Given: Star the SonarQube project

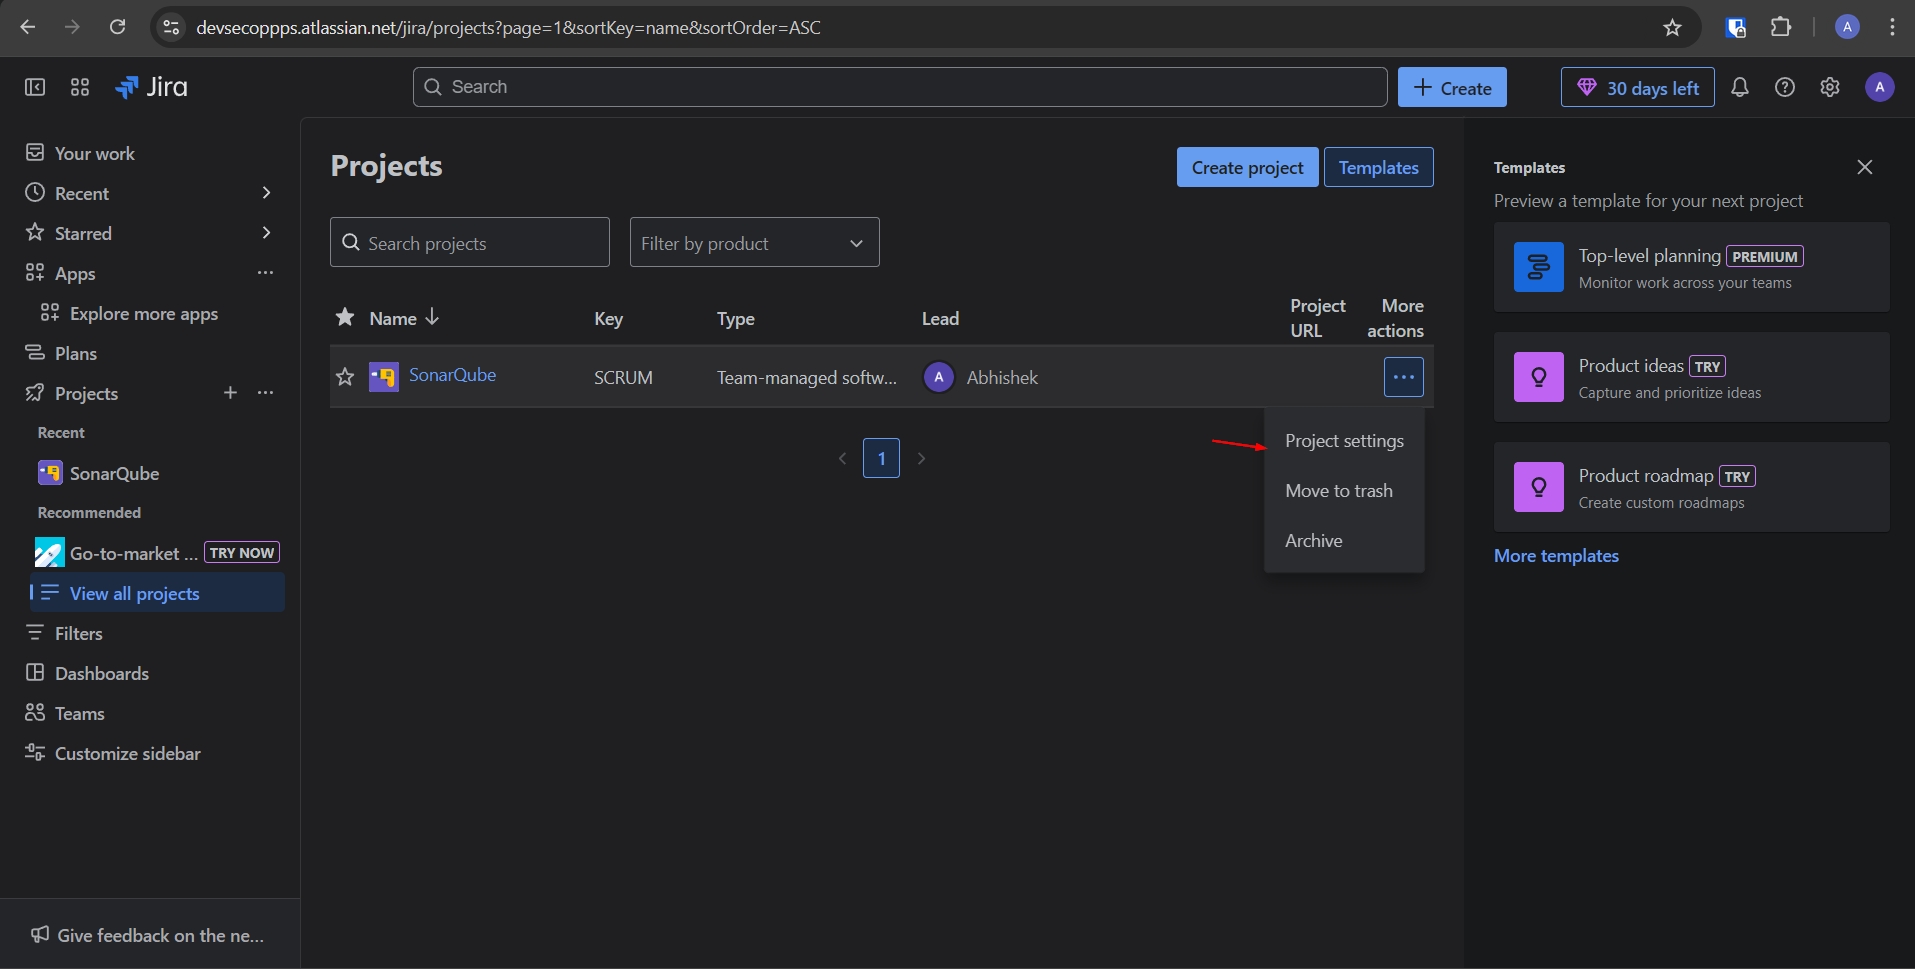Looking at the screenshot, I should (345, 377).
